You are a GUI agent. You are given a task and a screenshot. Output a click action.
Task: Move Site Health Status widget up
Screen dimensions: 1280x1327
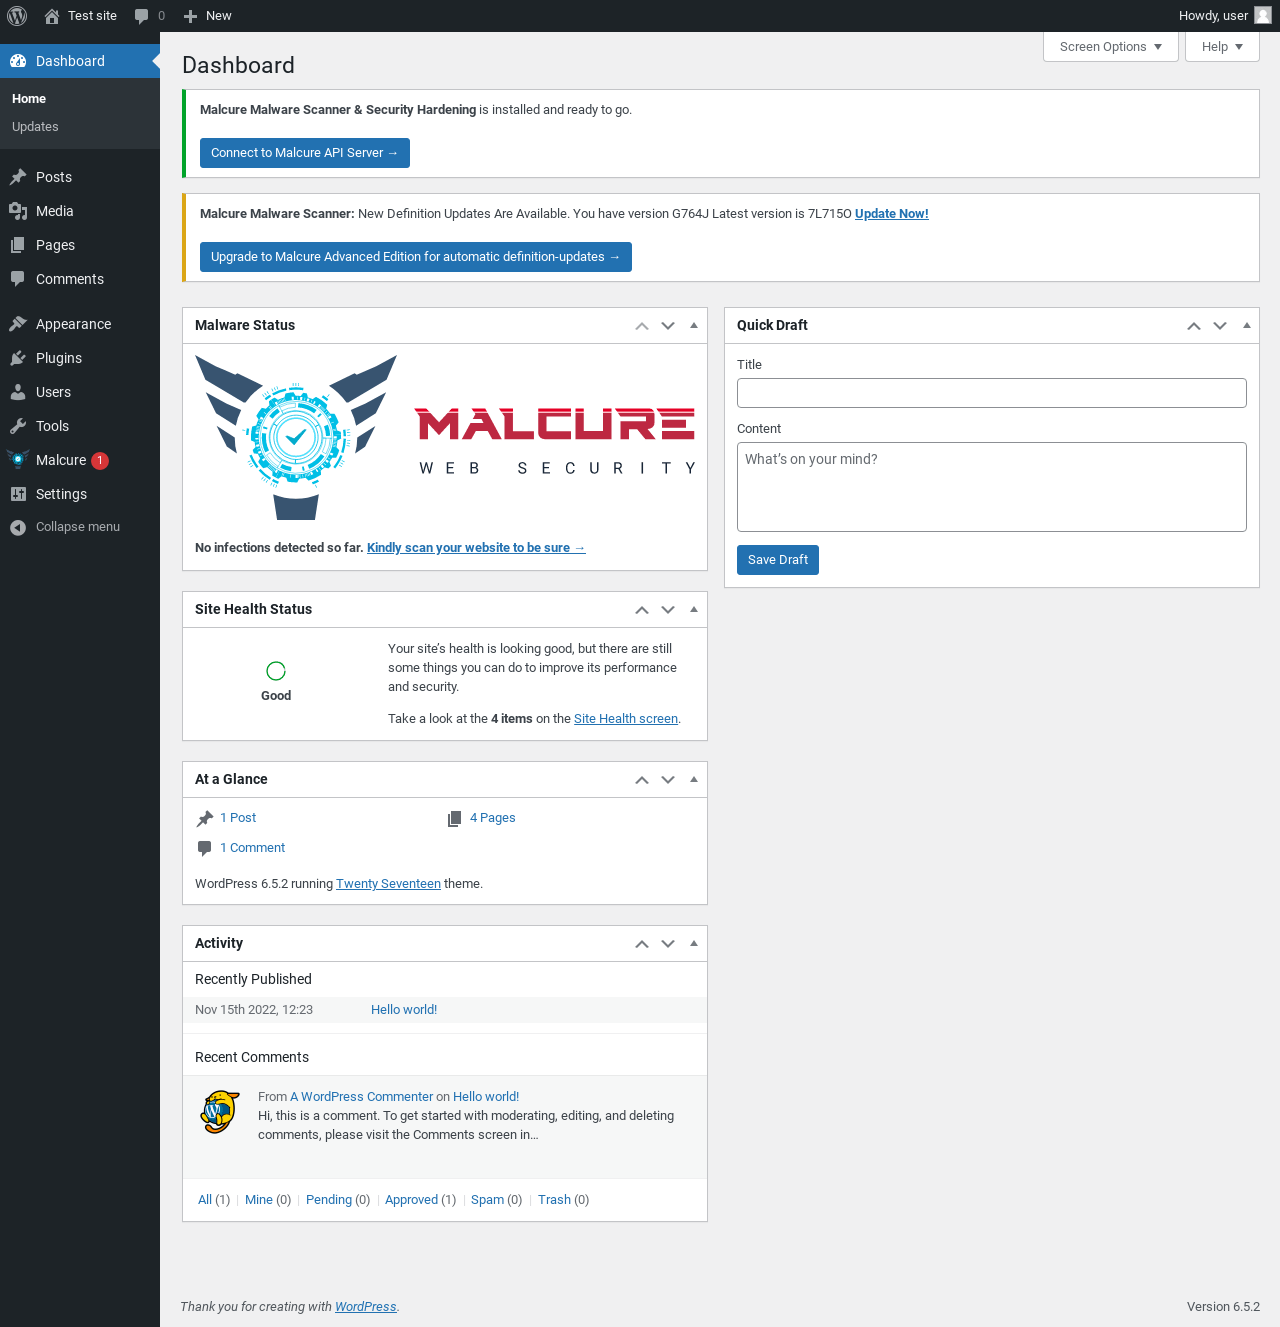pyautogui.click(x=642, y=610)
